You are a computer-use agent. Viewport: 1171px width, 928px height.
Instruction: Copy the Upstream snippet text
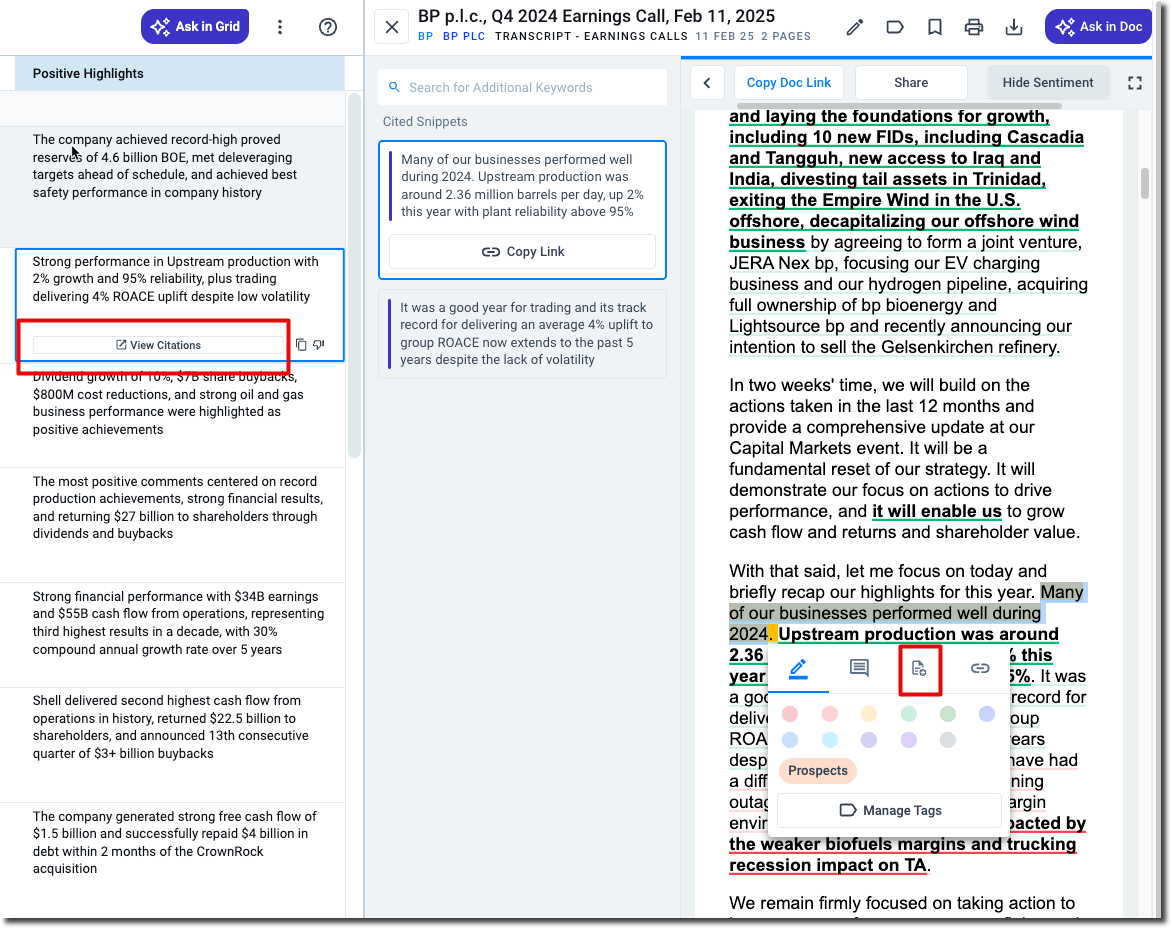pos(301,344)
